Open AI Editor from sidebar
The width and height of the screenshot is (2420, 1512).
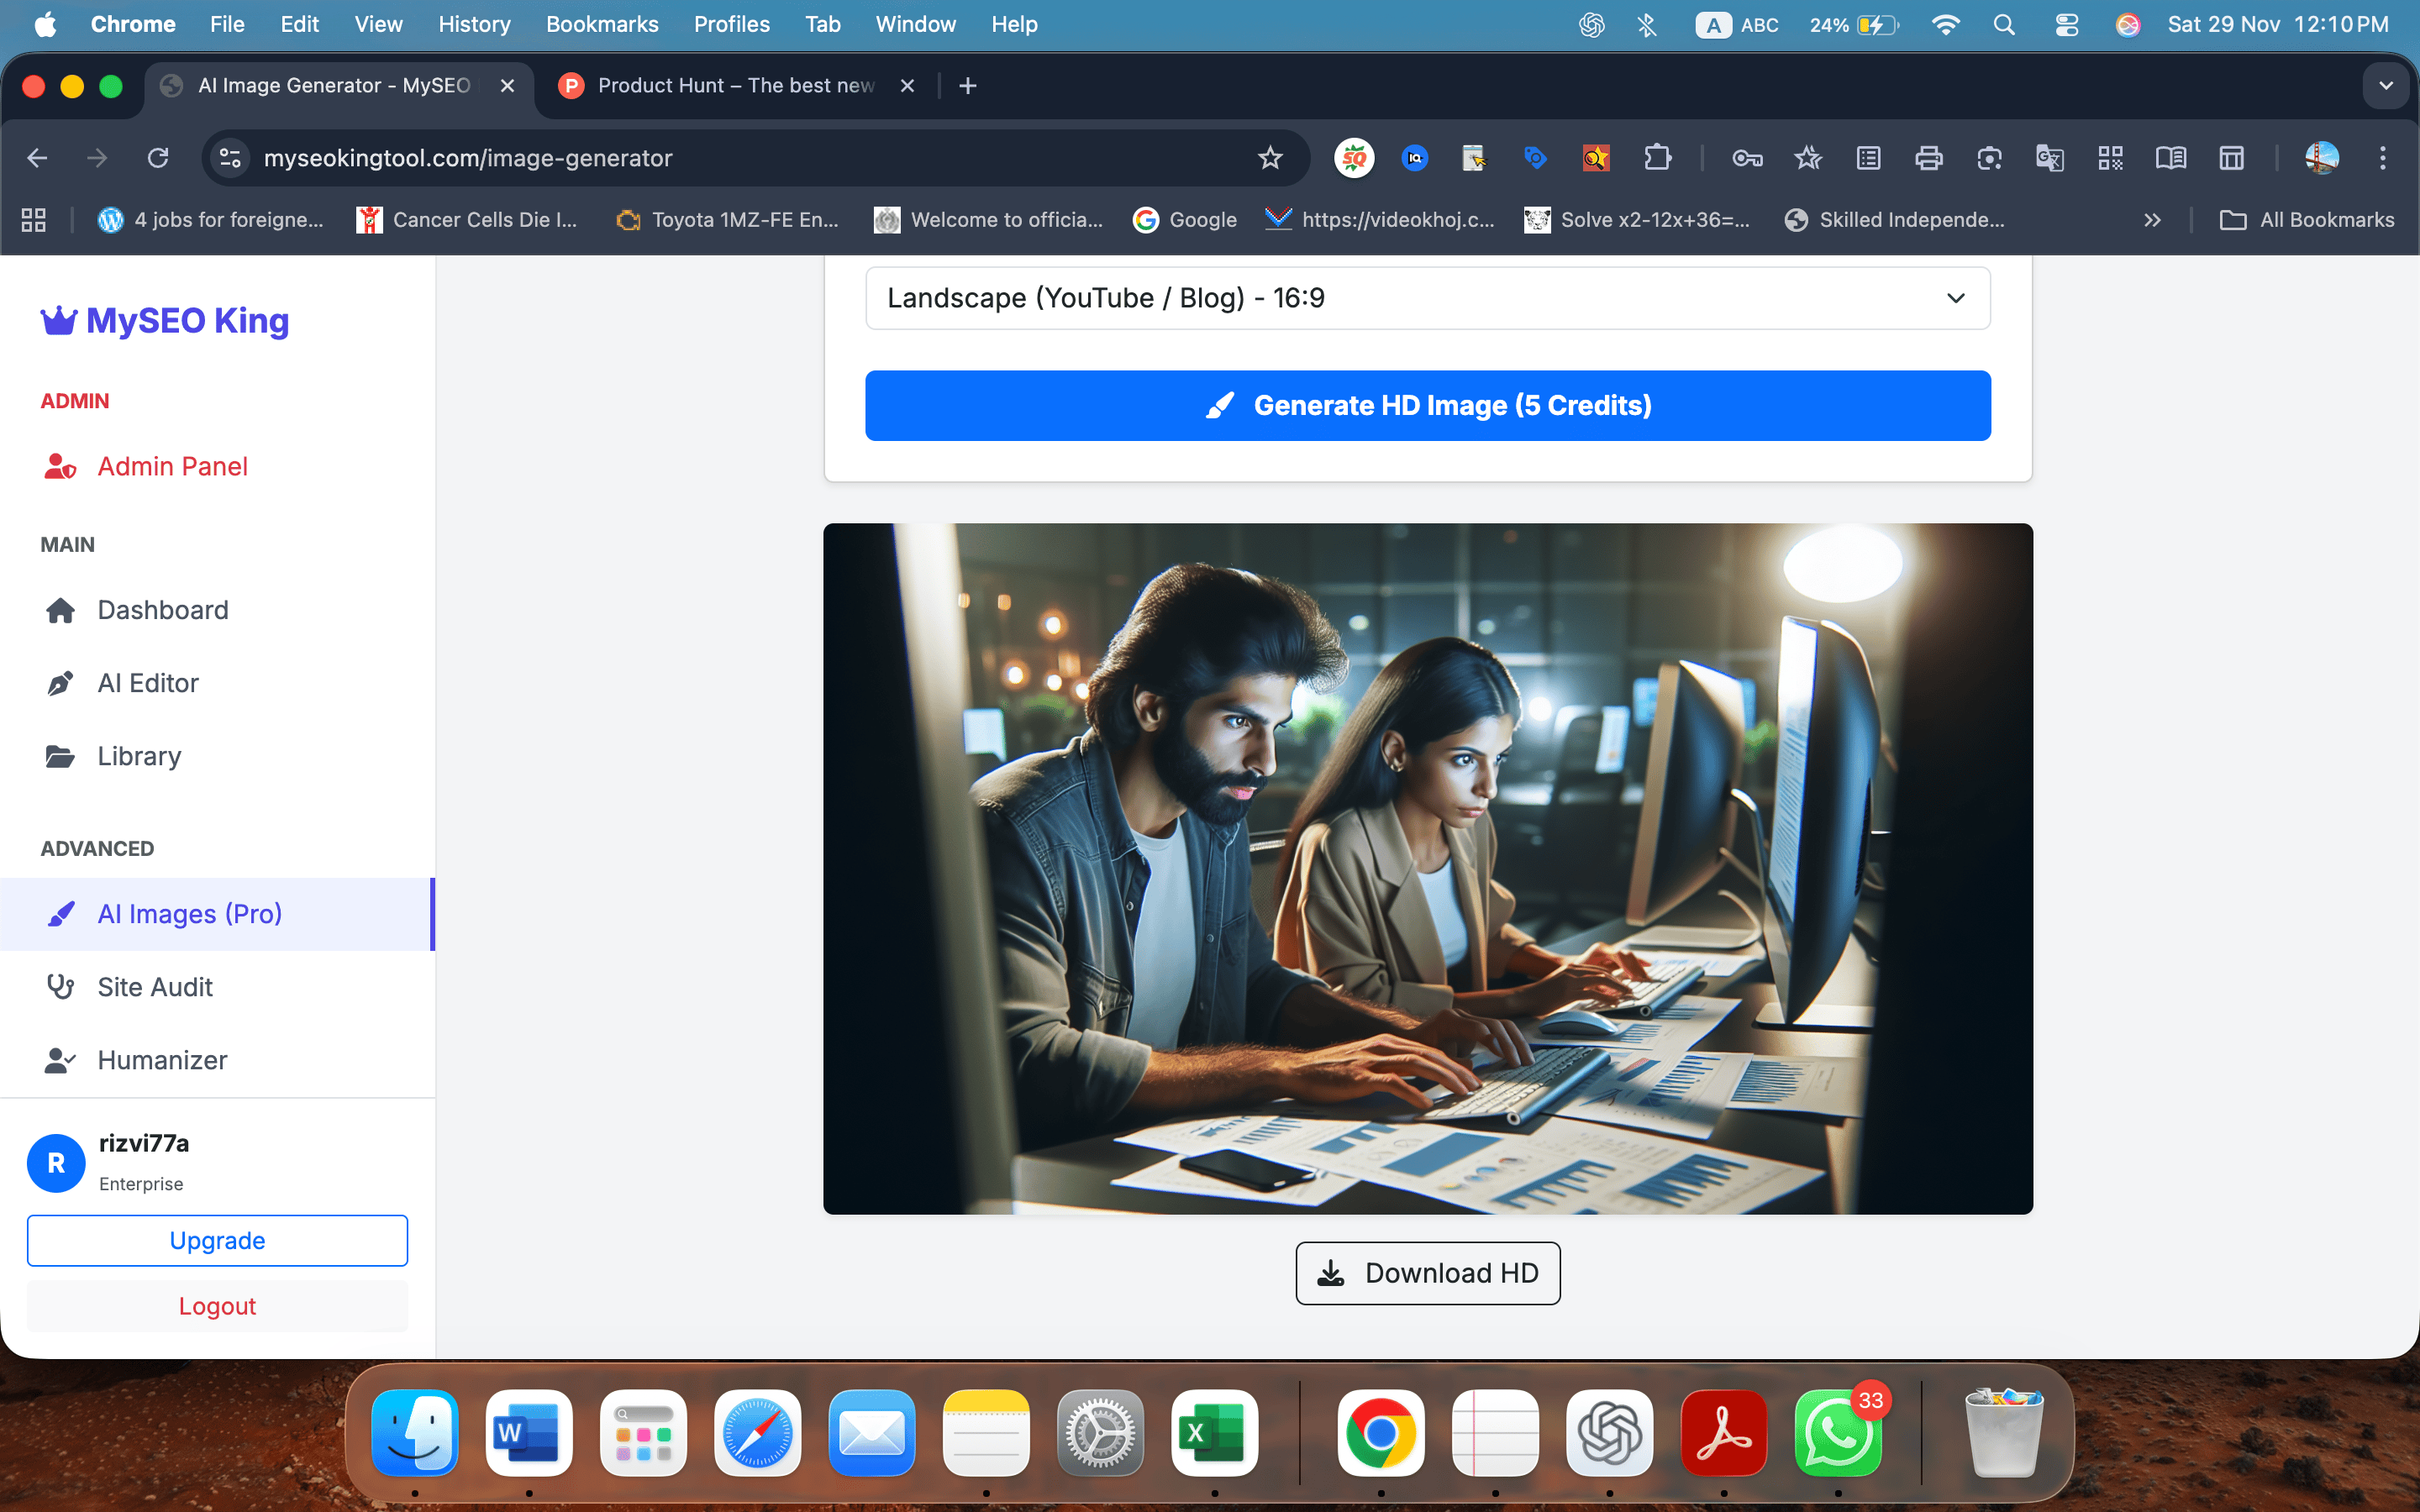click(x=147, y=683)
